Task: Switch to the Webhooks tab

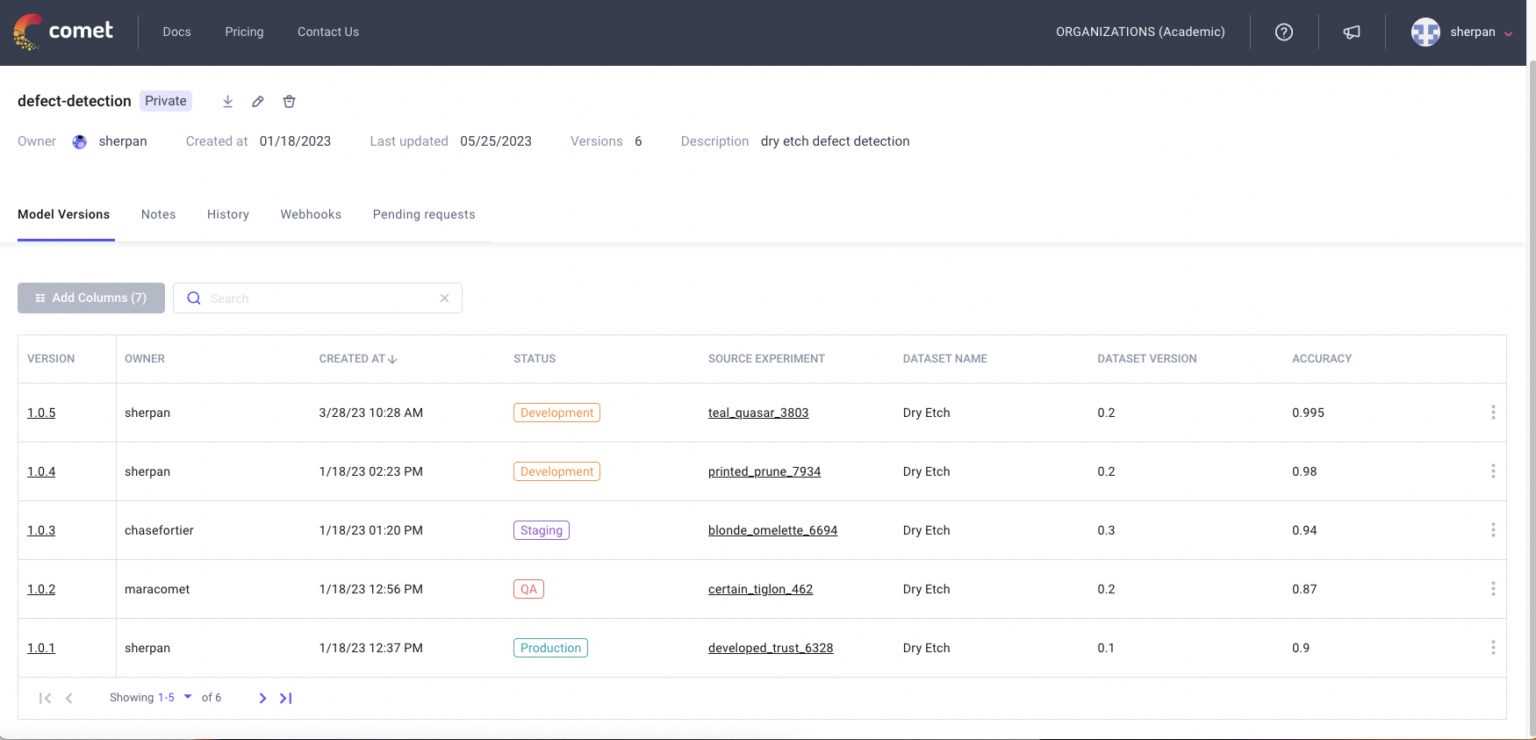Action: click(310, 214)
